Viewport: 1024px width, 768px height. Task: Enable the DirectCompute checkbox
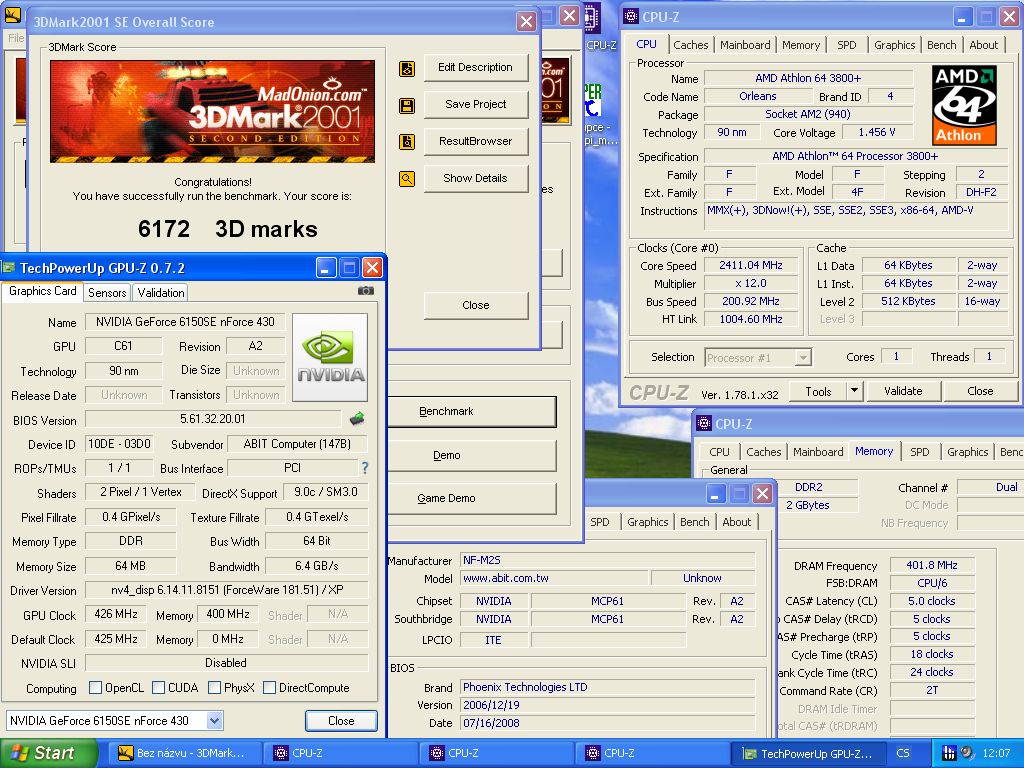pos(269,687)
